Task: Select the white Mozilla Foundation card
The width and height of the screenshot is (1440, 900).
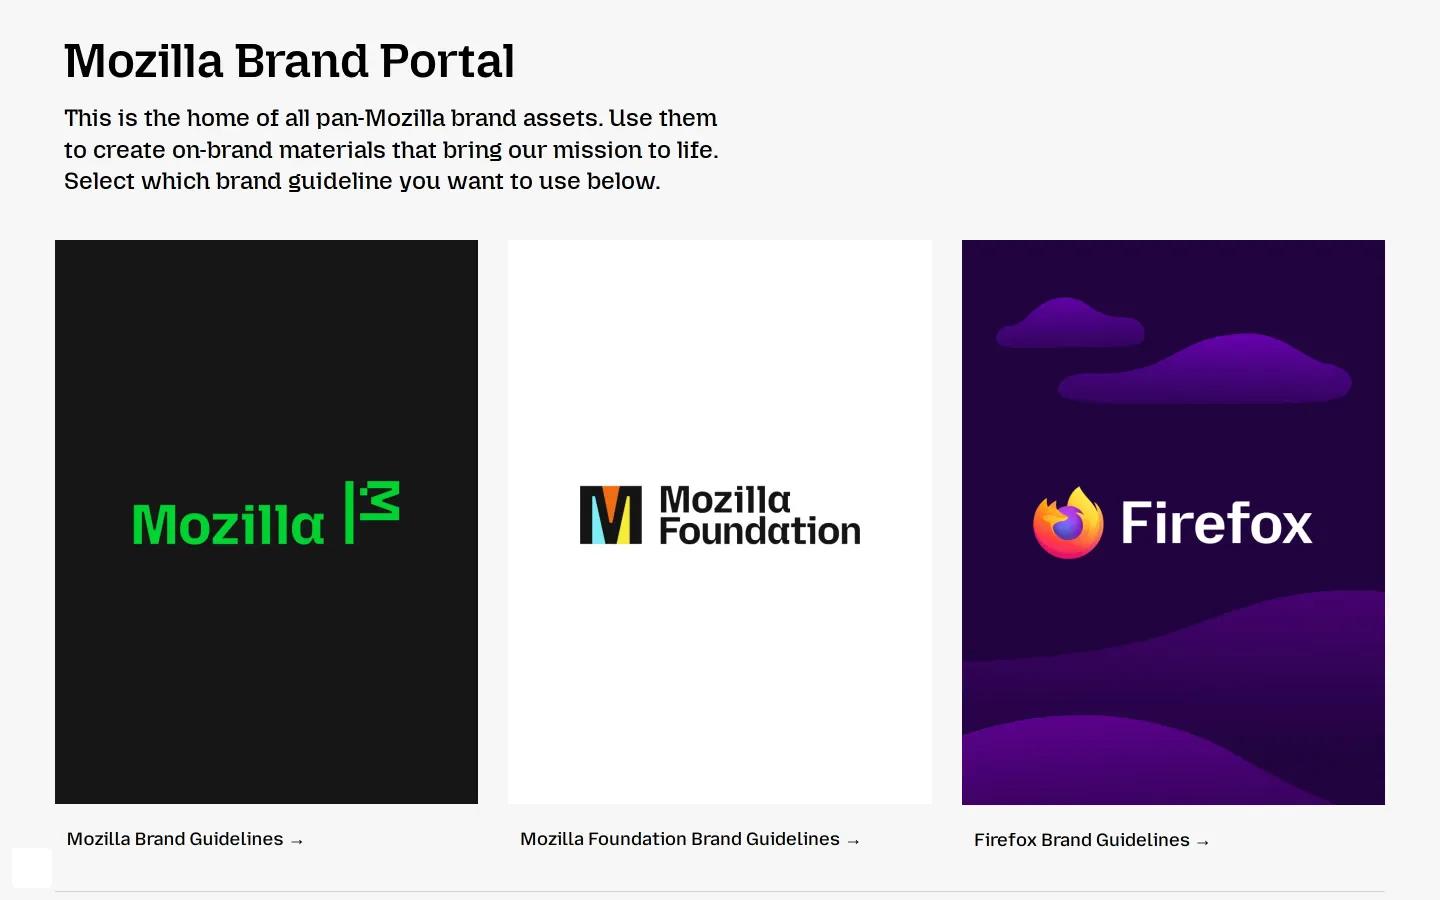Action: [x=720, y=522]
